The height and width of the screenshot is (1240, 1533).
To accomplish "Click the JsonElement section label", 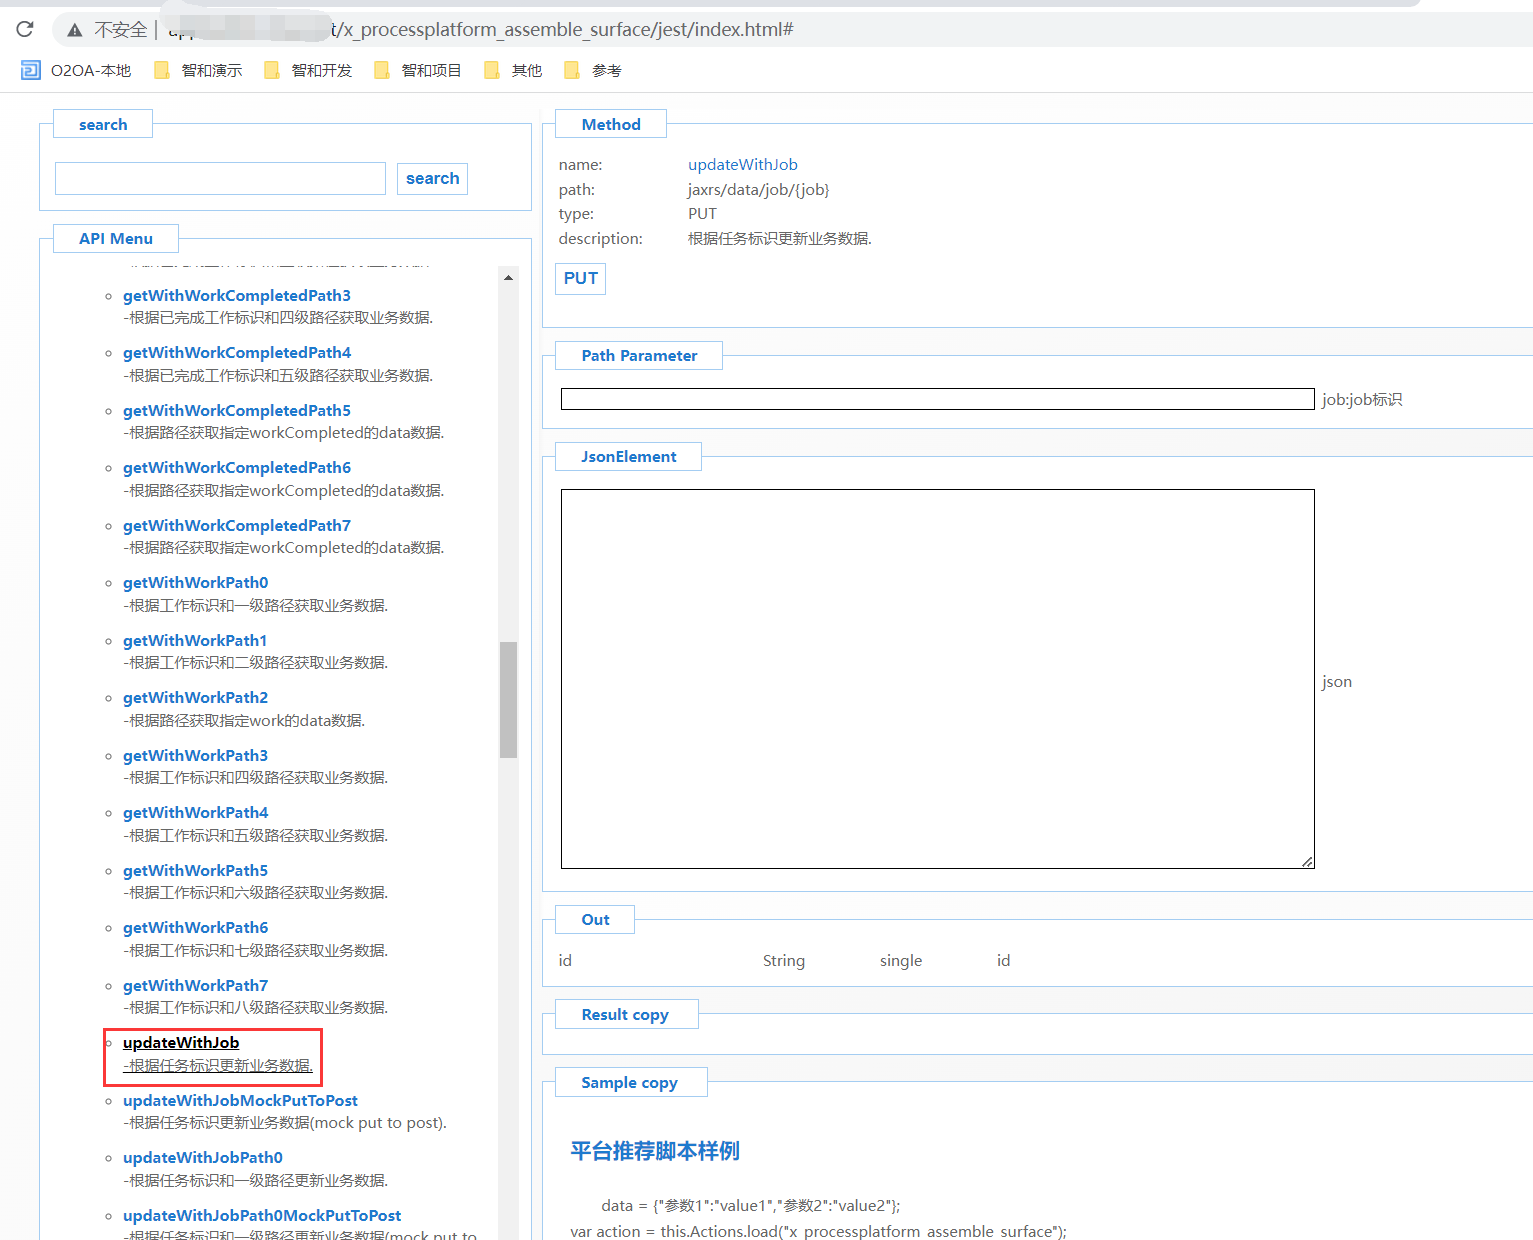I will (x=628, y=456).
